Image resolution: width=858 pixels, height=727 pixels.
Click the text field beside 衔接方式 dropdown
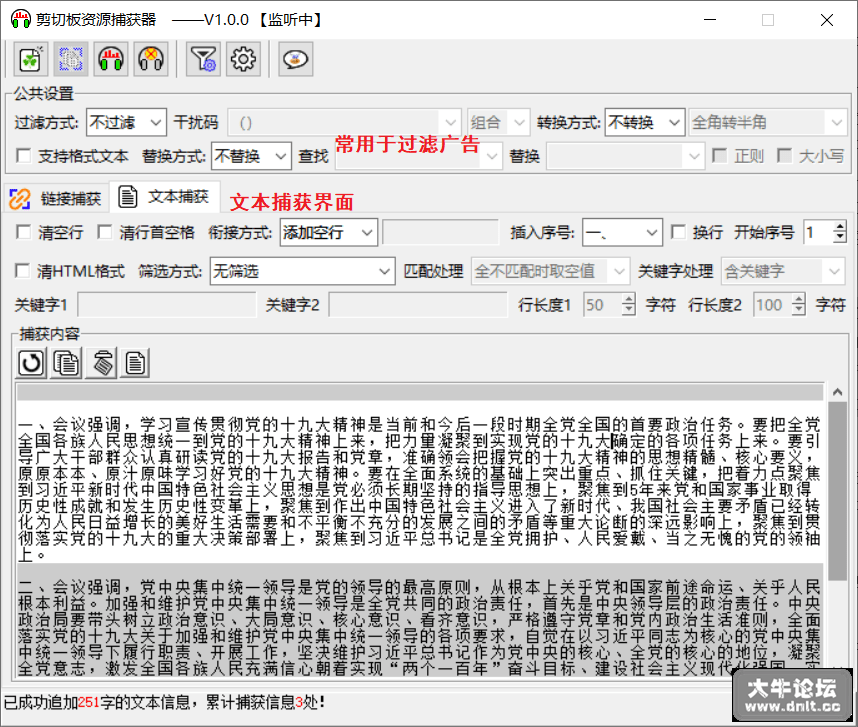pos(440,232)
